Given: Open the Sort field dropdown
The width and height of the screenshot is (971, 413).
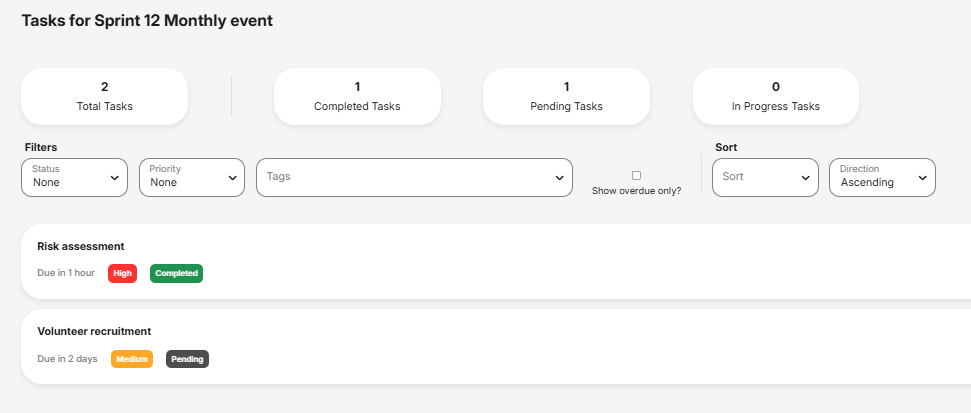Looking at the screenshot, I should pos(765,177).
